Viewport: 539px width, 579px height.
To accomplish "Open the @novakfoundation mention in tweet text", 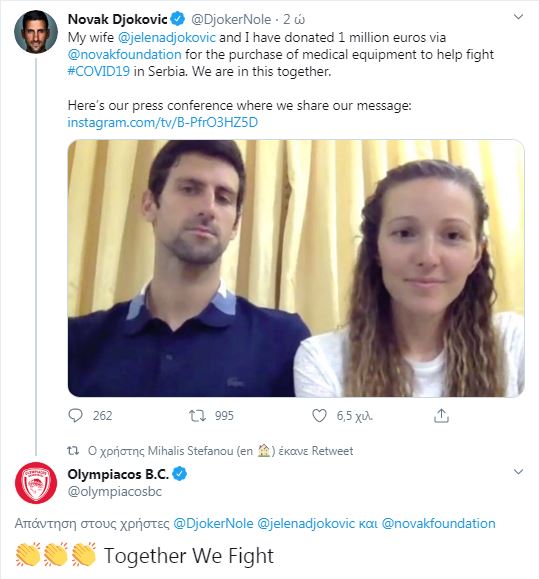I will coord(124,54).
